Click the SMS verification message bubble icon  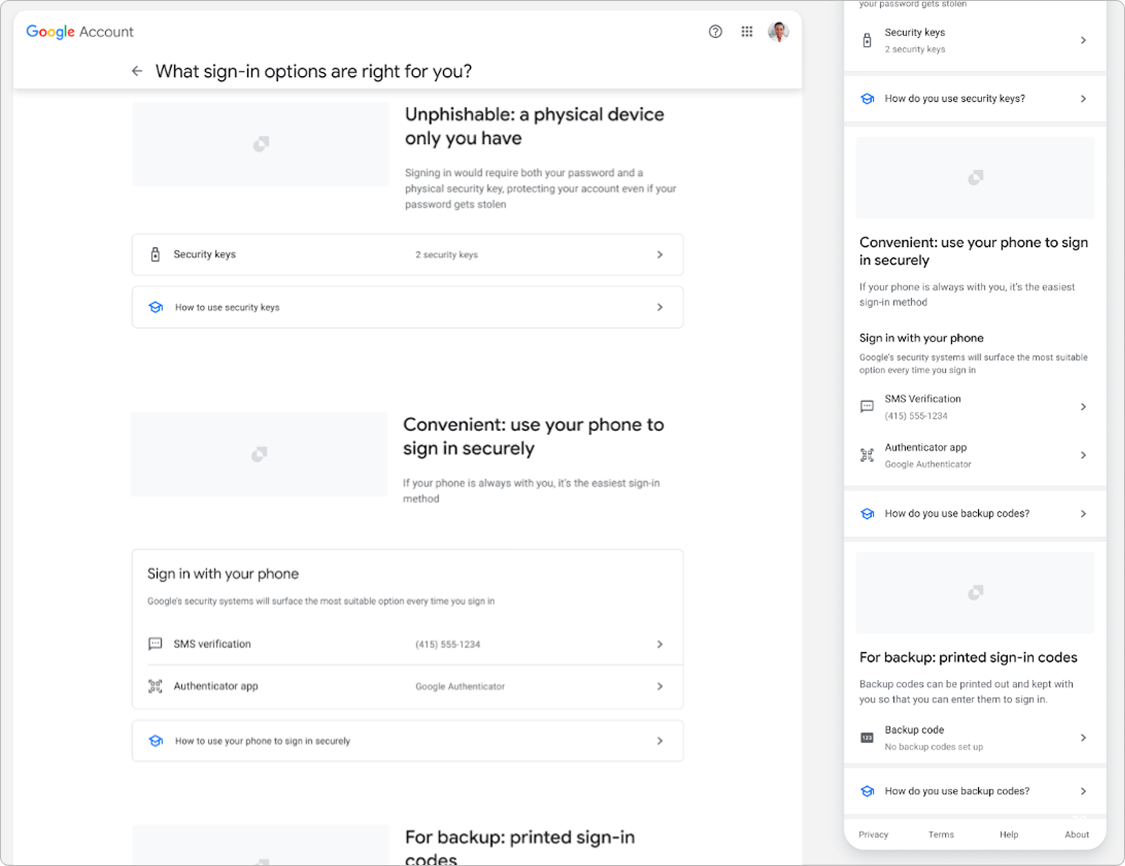155,644
